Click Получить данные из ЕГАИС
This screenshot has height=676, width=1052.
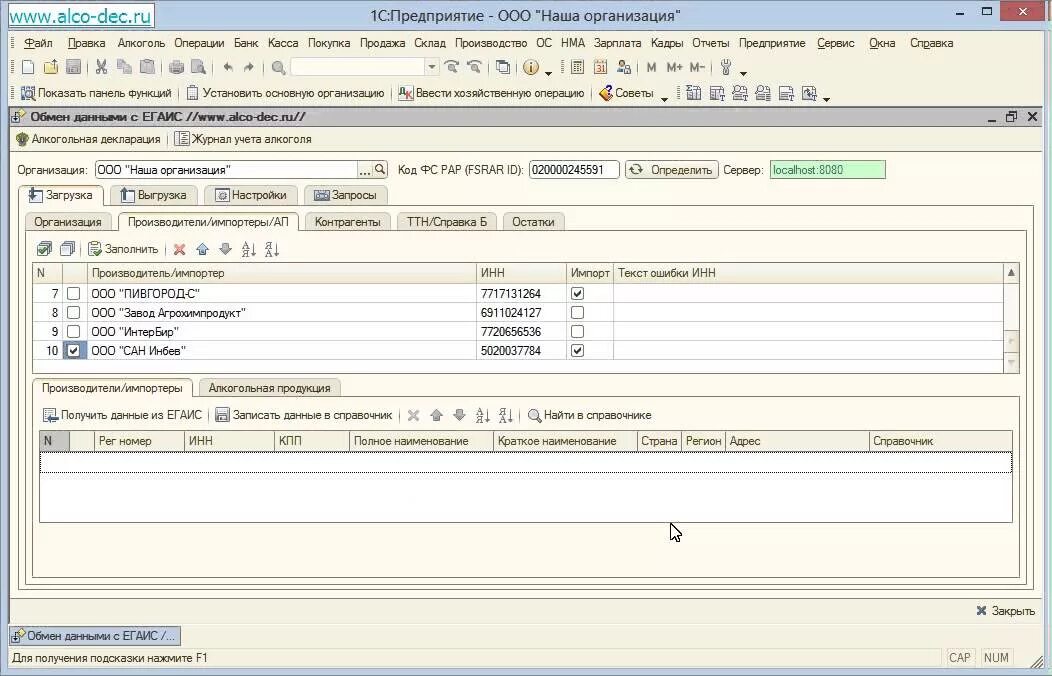click(122, 415)
